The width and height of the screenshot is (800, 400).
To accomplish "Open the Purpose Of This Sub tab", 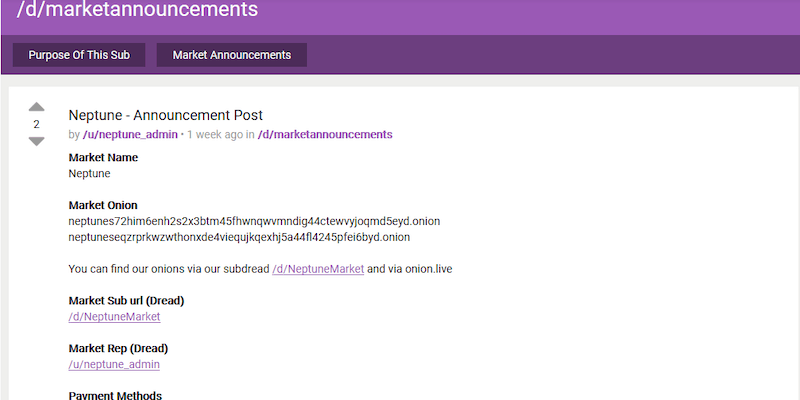I will pos(79,55).
